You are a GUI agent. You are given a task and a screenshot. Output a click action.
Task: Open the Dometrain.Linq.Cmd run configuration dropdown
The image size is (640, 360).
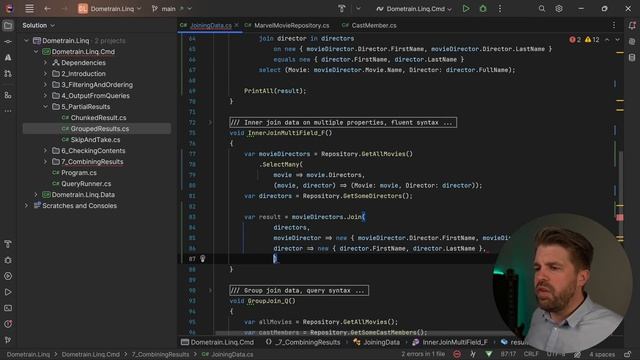pos(414,9)
